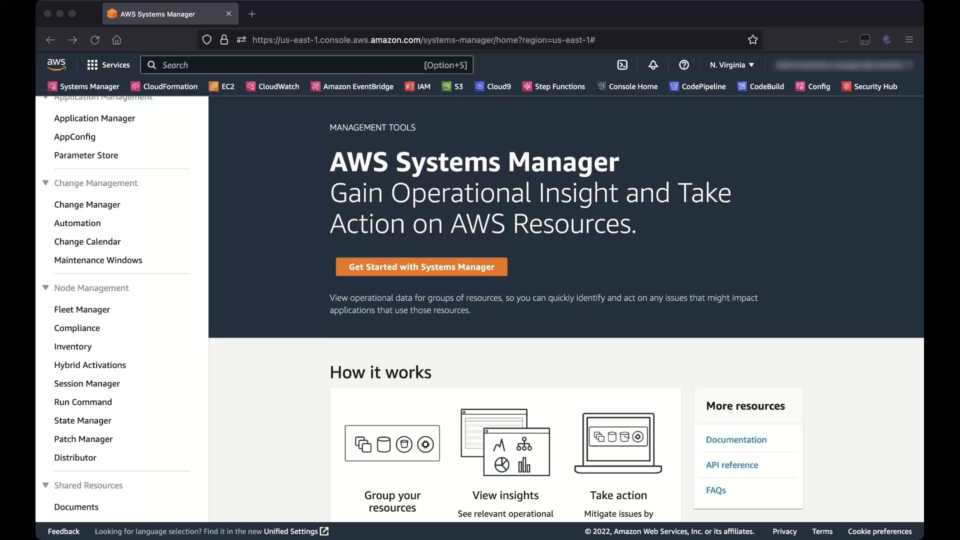Open the N. Virginia region dropdown

(x=732, y=65)
